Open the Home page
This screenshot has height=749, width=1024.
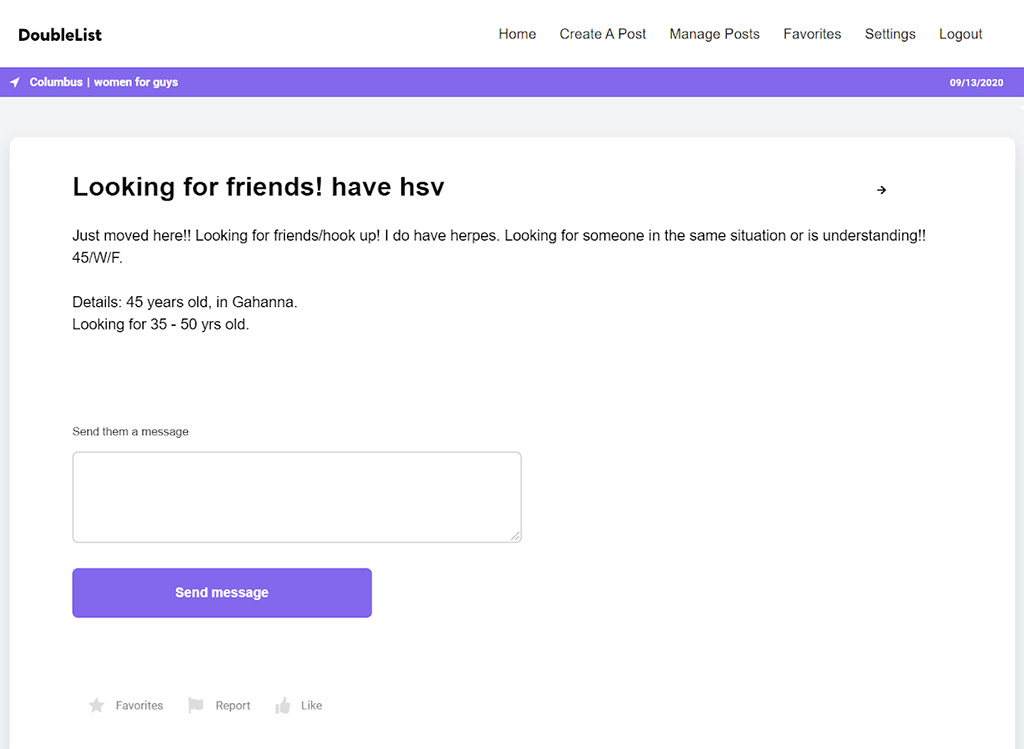pos(517,34)
